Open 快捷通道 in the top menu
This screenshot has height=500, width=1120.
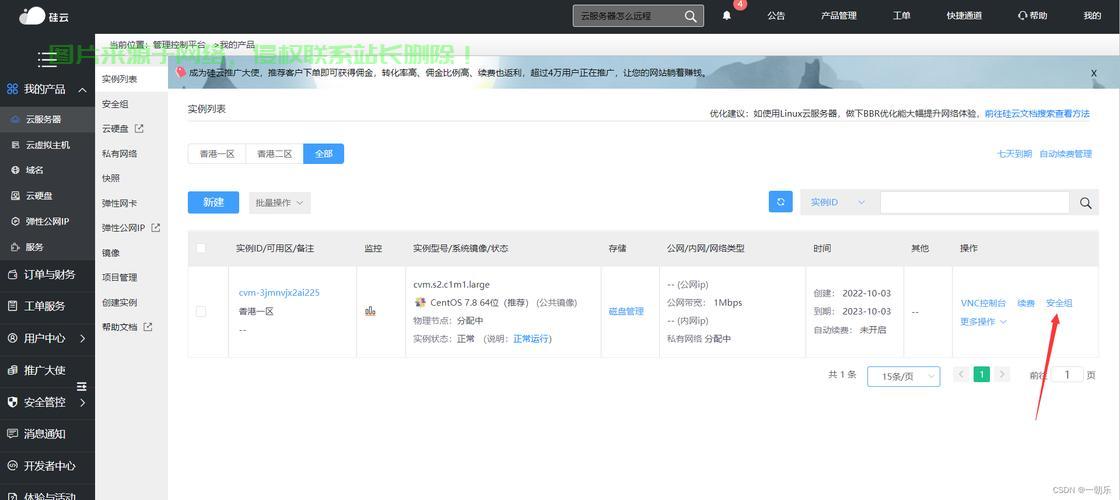point(964,16)
